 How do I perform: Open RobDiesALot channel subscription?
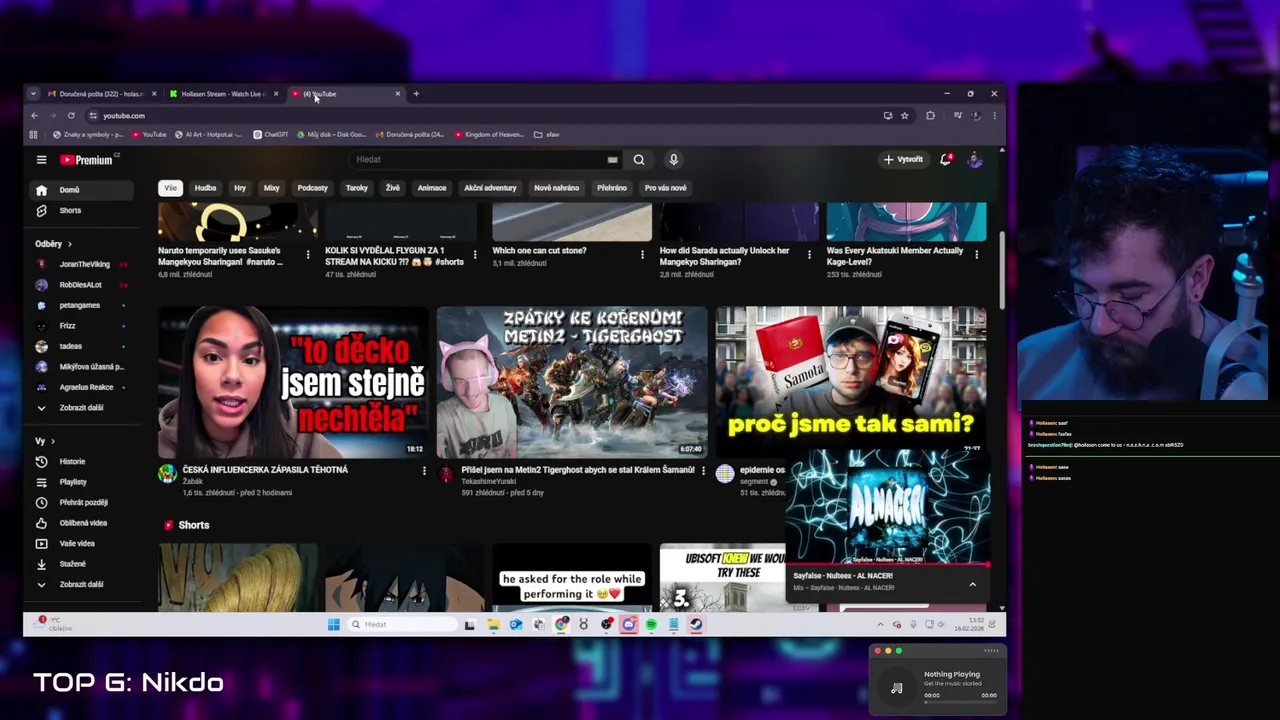[x=83, y=285]
